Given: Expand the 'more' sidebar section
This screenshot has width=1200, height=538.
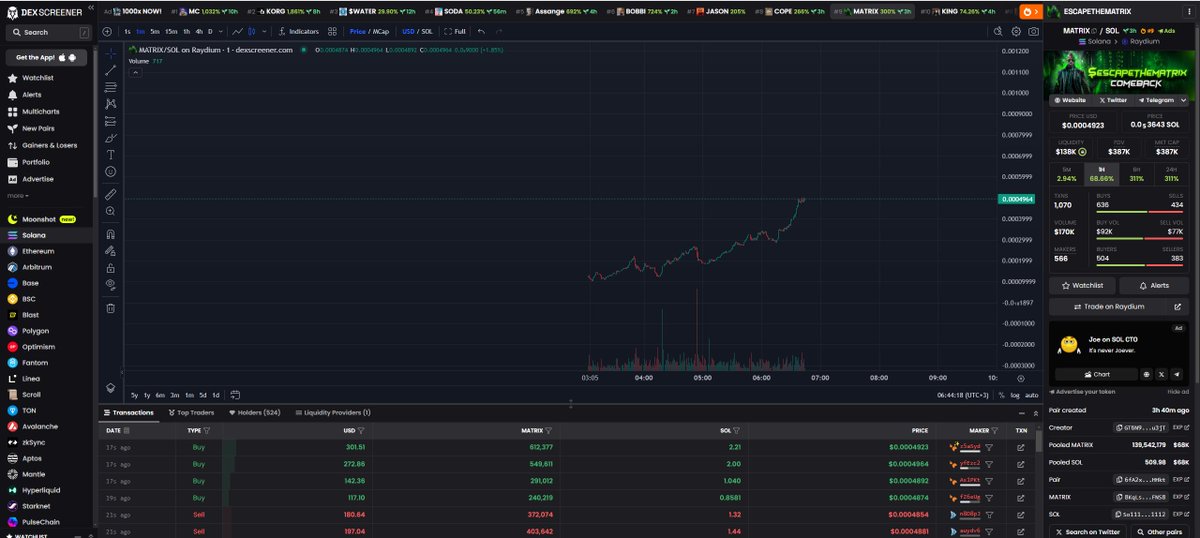Looking at the screenshot, I should coord(17,195).
